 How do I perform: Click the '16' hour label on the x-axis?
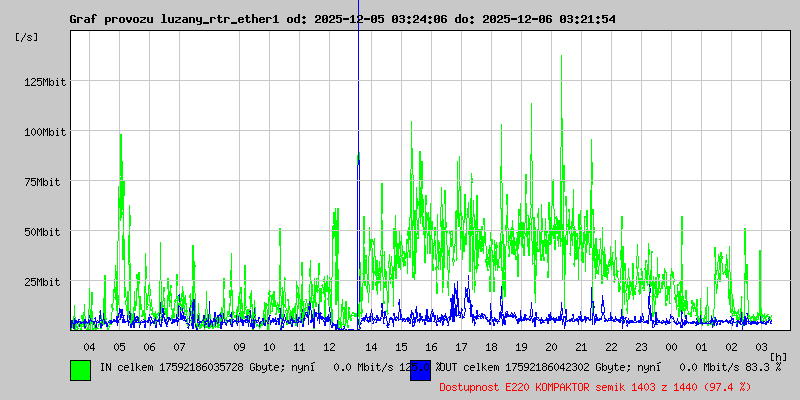(431, 347)
